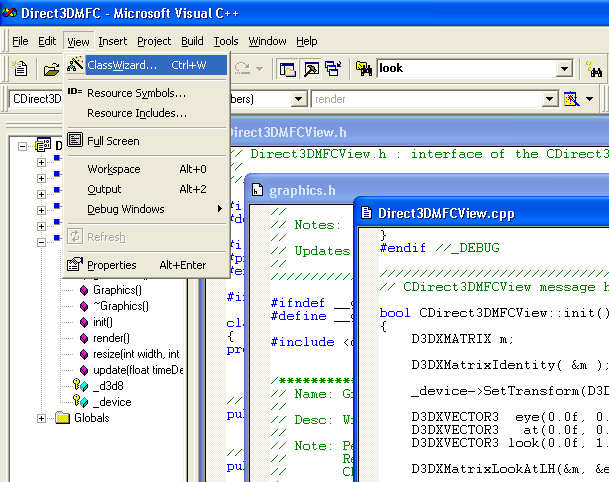Image resolution: width=609 pixels, height=482 pixels.
Task: Open the Edit menu
Action: pos(47,41)
